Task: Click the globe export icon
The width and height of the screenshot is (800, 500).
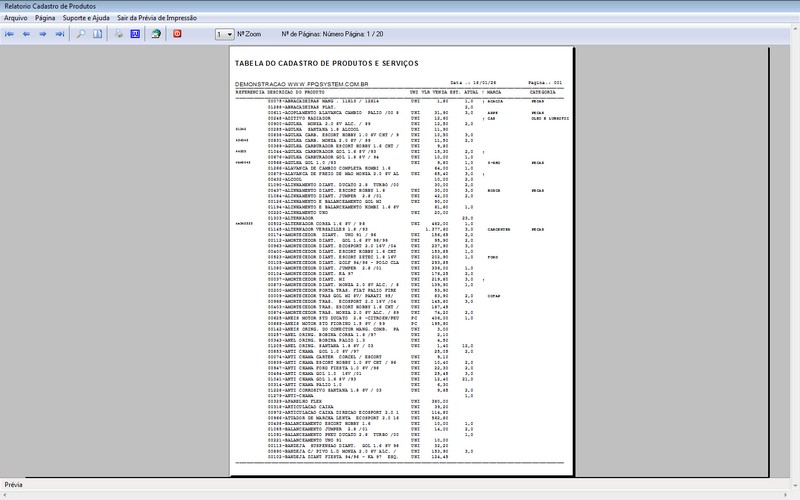Action: (x=156, y=33)
